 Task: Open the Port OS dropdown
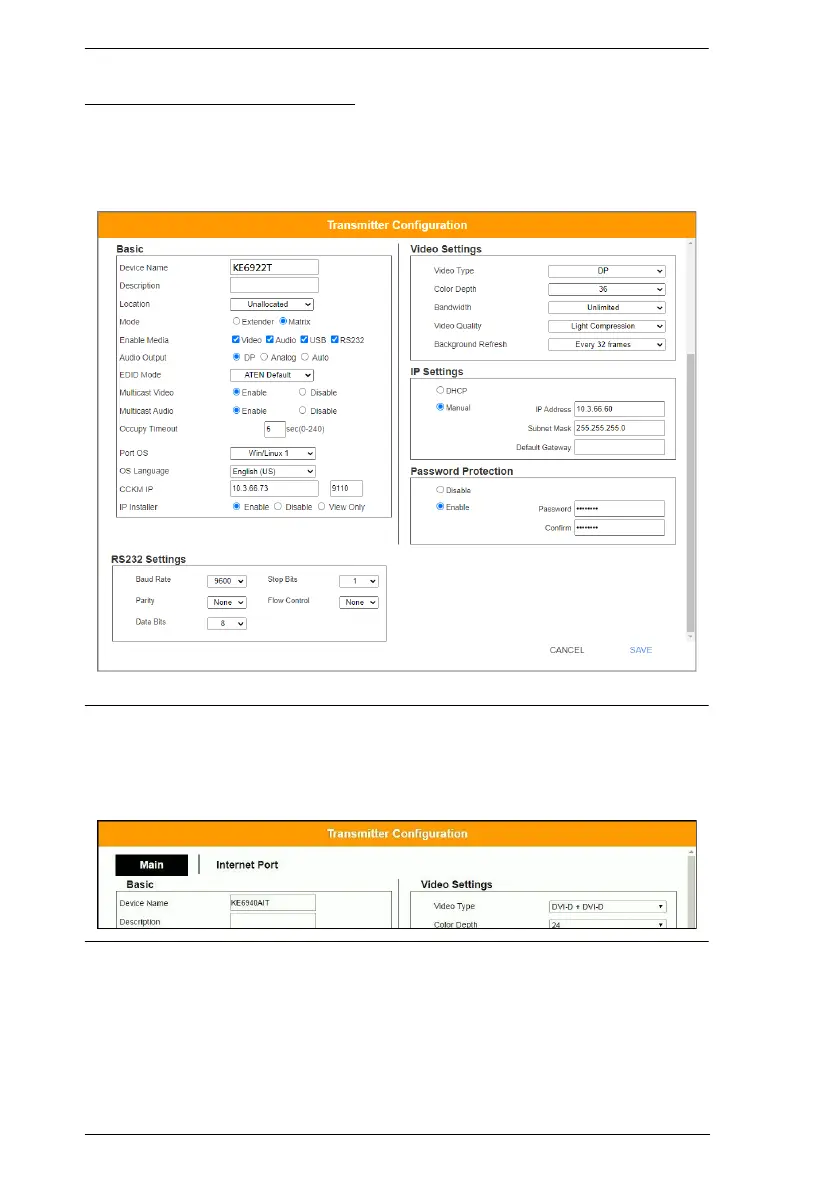273,453
